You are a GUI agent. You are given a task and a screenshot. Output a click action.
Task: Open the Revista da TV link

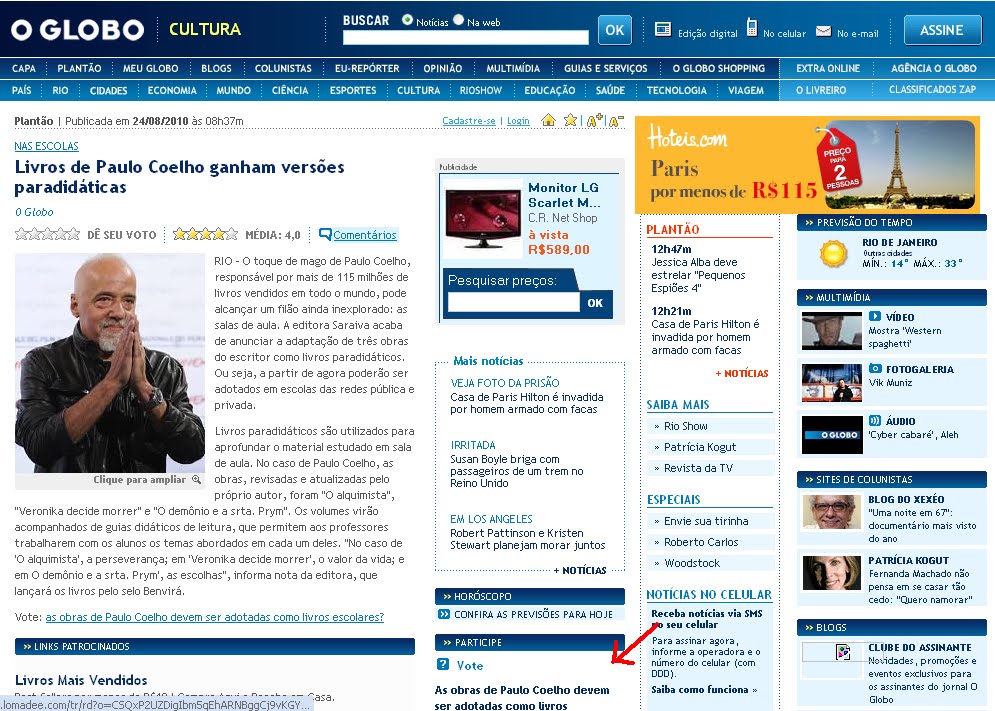(698, 468)
